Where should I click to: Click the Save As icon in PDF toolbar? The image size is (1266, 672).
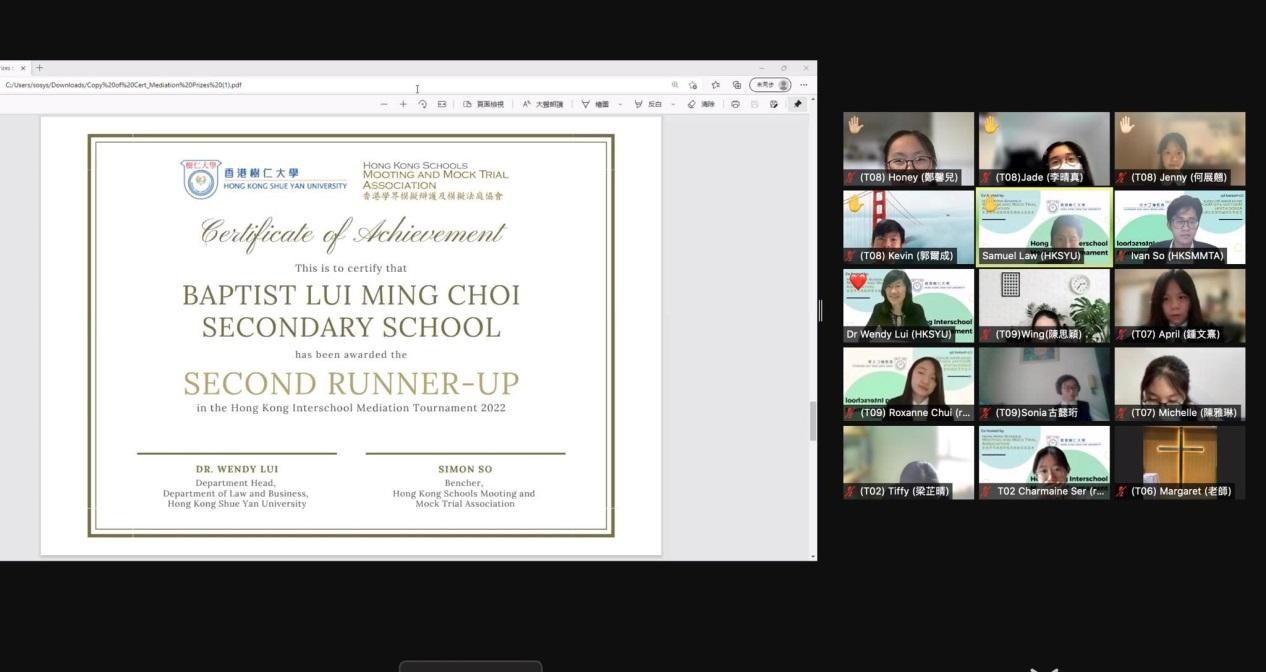point(774,104)
